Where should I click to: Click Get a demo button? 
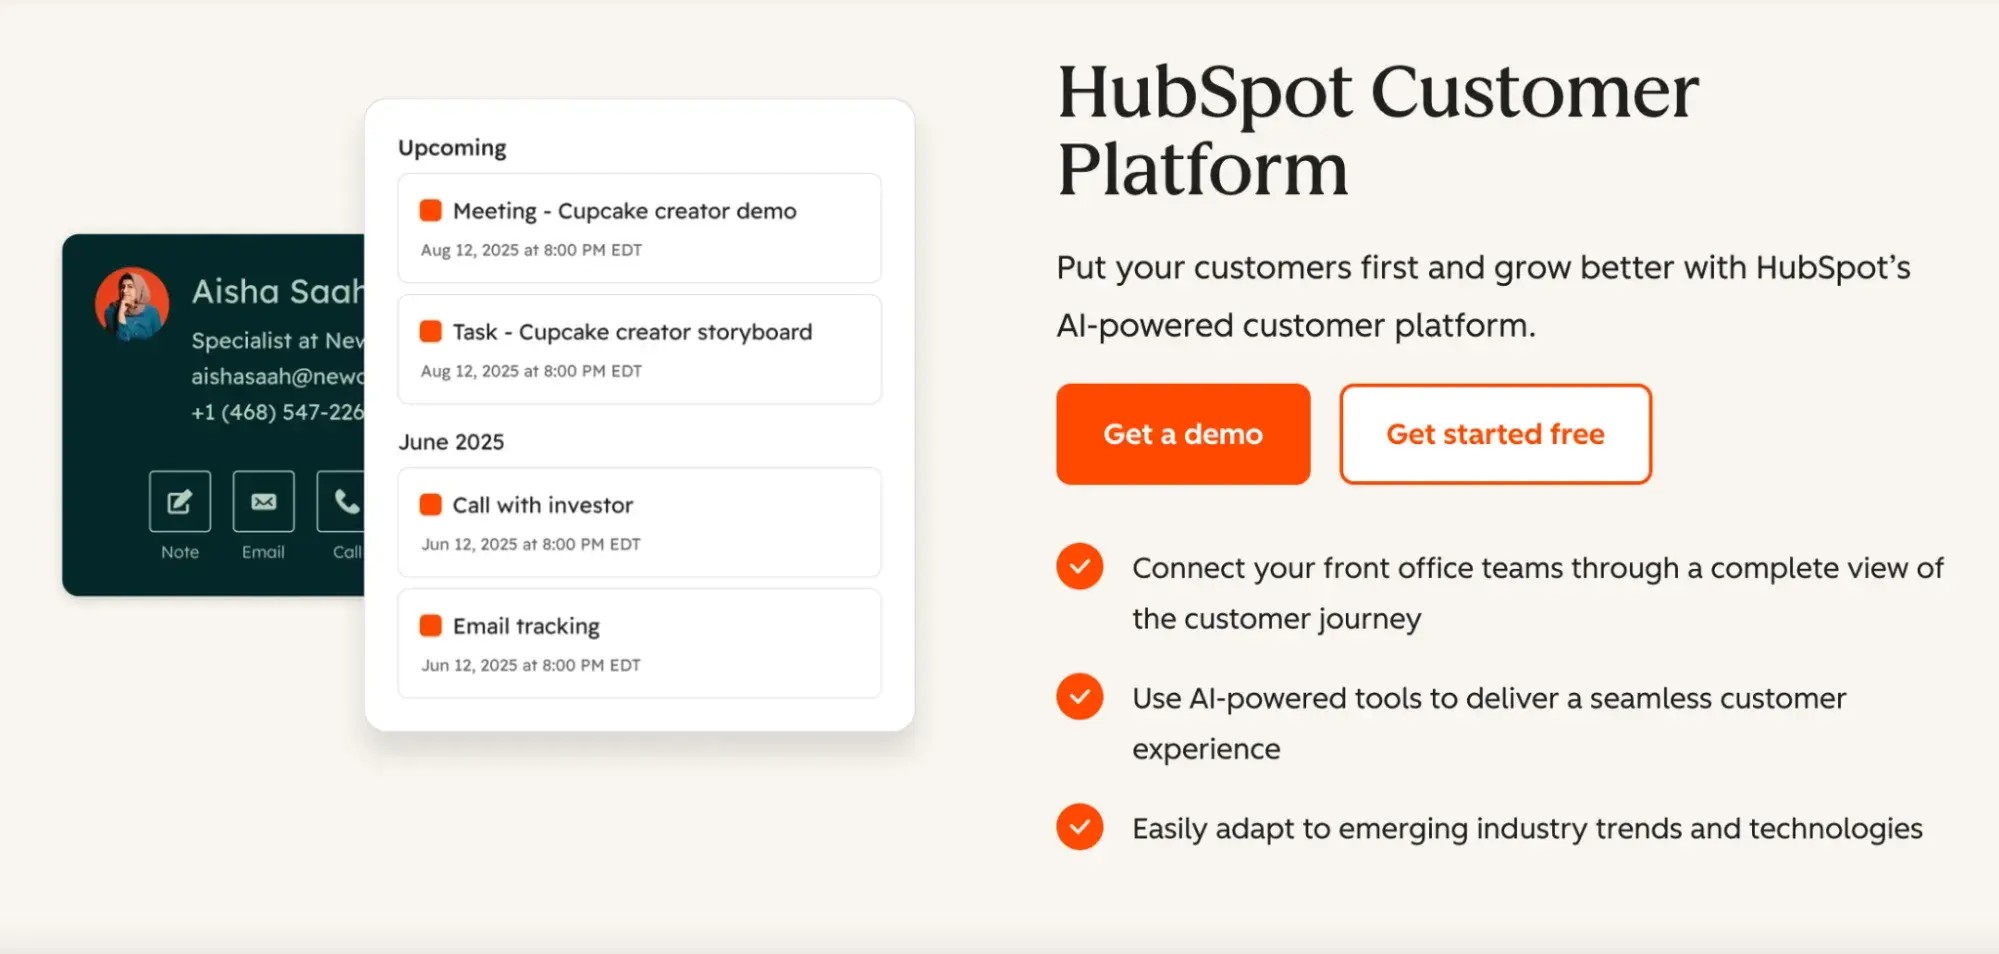coord(1182,434)
